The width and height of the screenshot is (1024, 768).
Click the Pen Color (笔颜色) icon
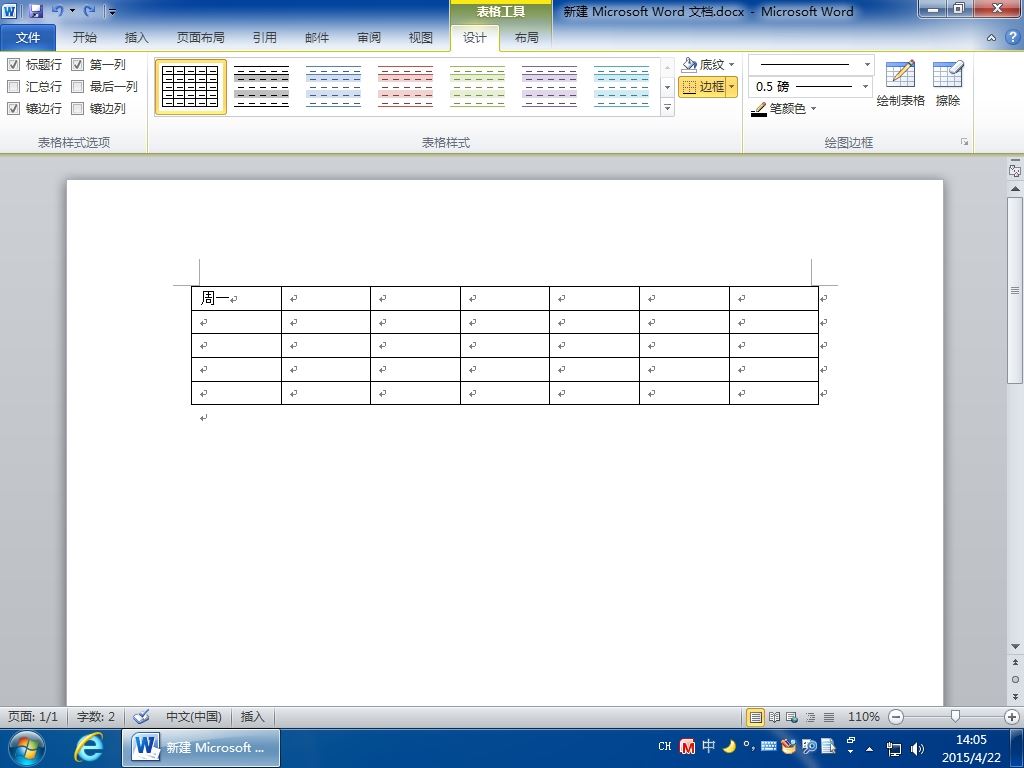759,109
